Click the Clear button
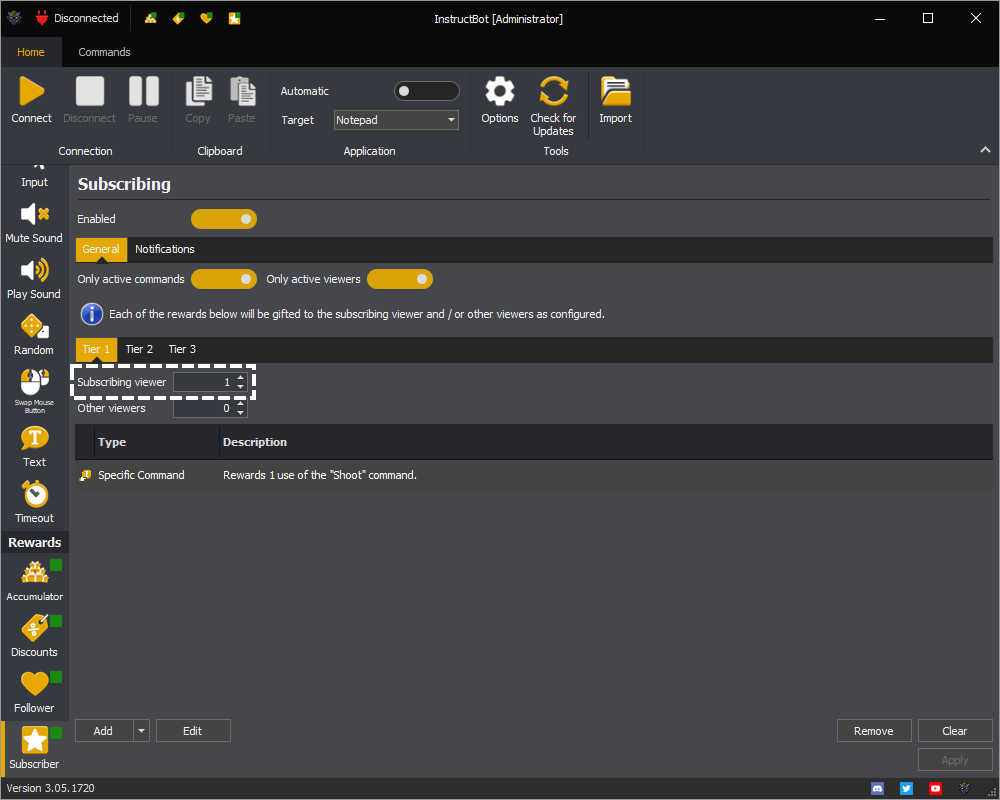 coord(955,731)
